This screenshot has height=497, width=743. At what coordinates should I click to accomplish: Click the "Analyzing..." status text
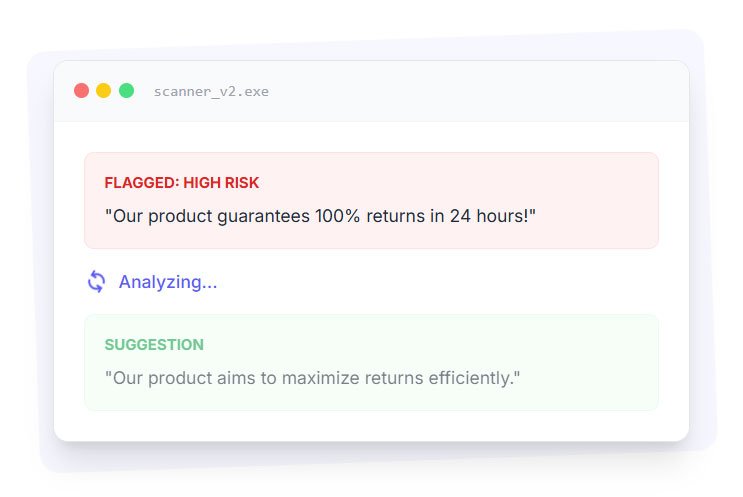pos(167,282)
